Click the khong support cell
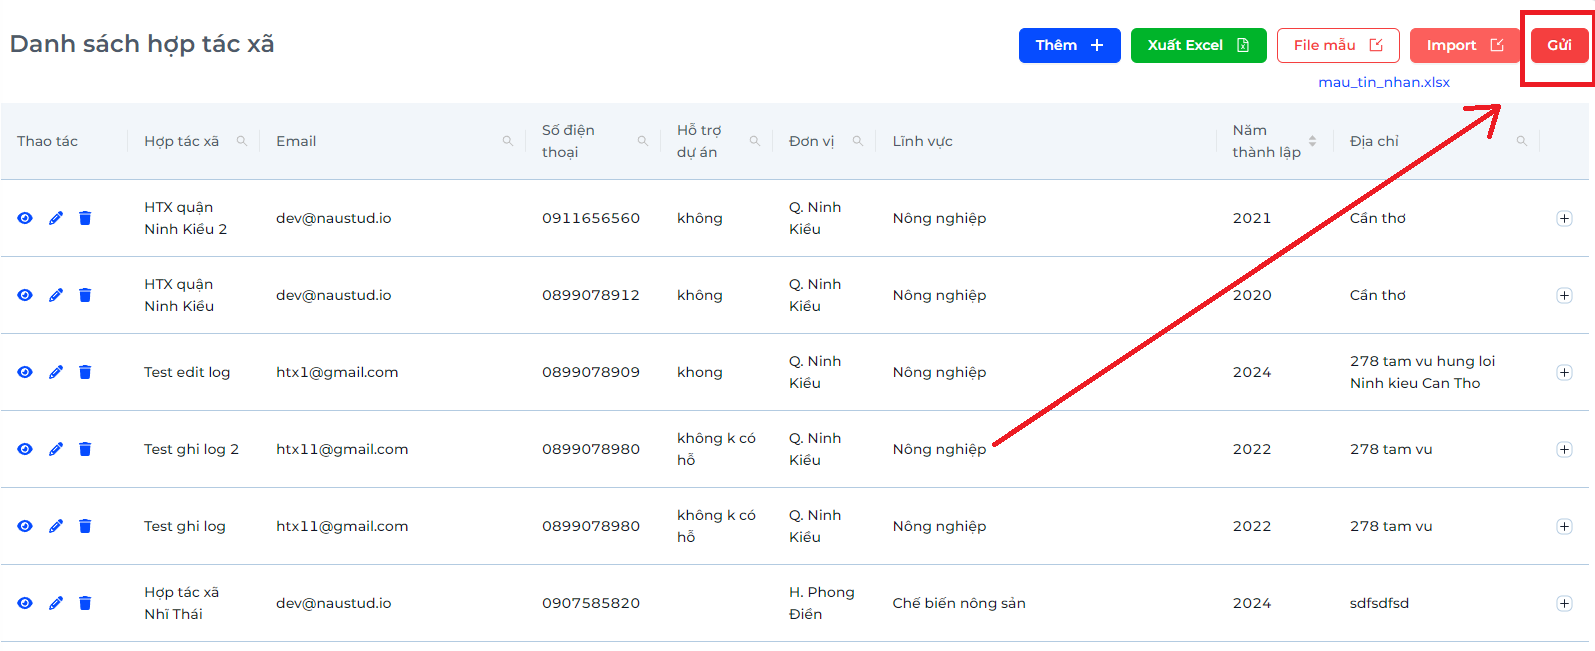The image size is (1595, 651). pos(699,372)
